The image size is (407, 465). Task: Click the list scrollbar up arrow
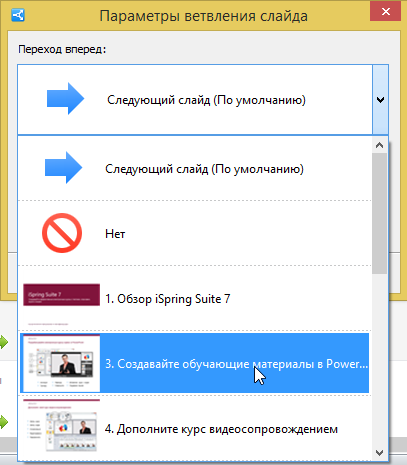pyautogui.click(x=379, y=145)
